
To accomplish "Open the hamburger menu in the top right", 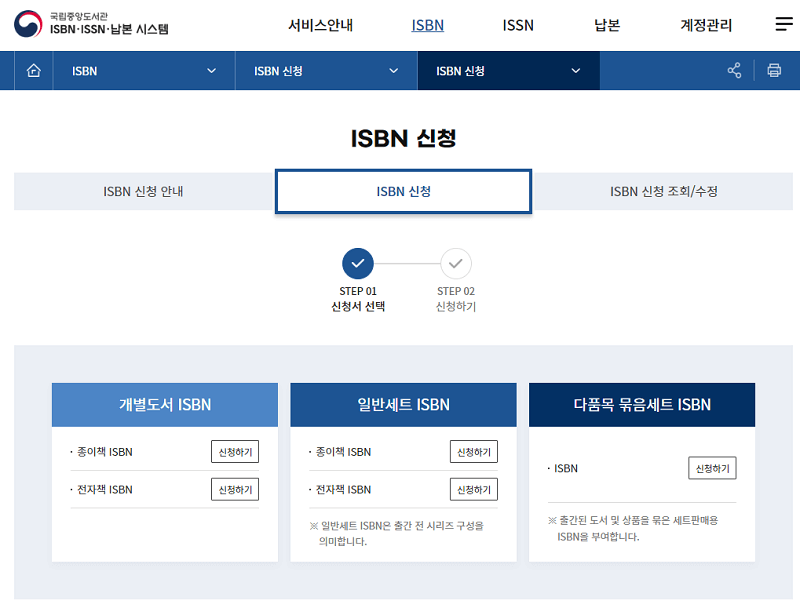I will pyautogui.click(x=784, y=24).
